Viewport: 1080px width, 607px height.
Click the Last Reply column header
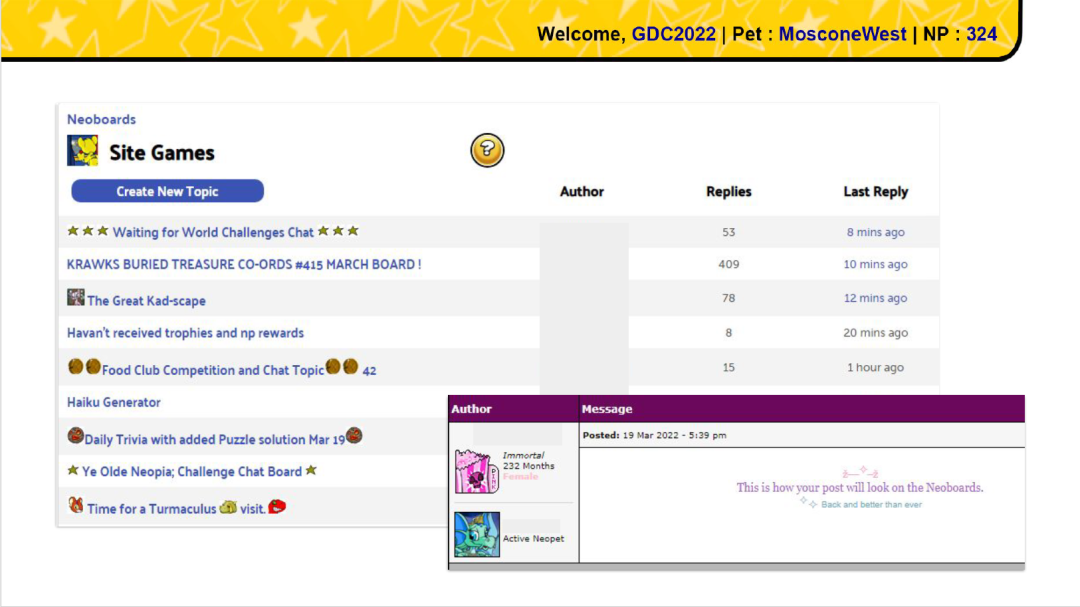click(x=875, y=192)
